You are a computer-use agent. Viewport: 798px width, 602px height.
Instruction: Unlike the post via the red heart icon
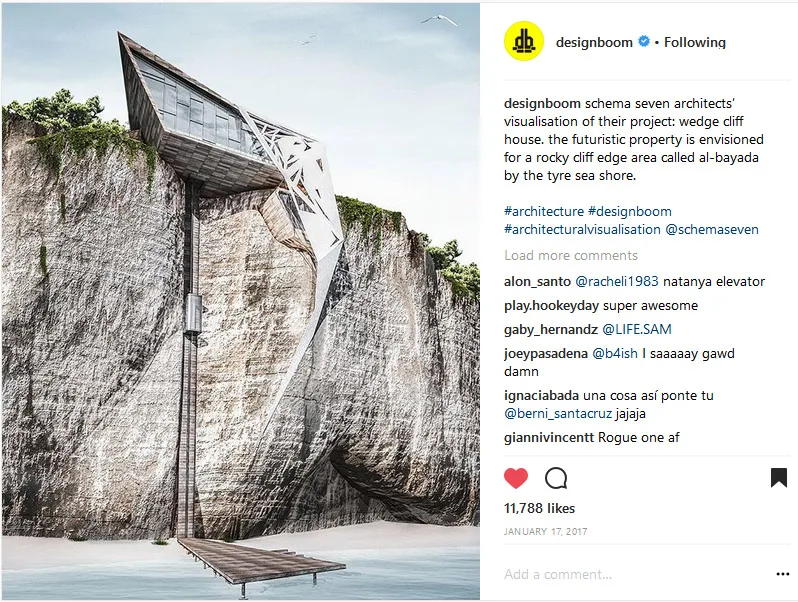(x=516, y=478)
